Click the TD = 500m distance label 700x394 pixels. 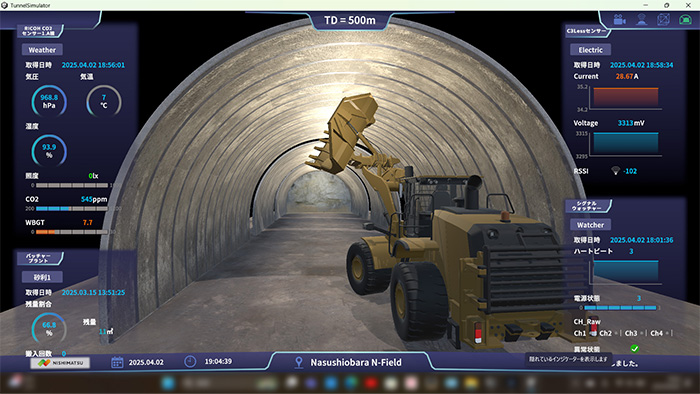coord(350,20)
